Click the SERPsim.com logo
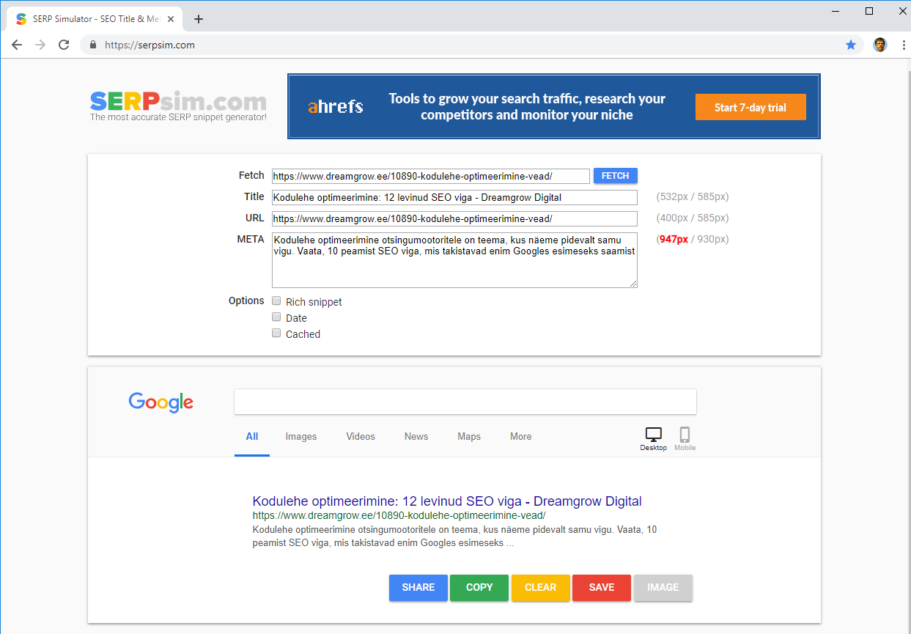The height and width of the screenshot is (634, 911). pyautogui.click(x=178, y=104)
